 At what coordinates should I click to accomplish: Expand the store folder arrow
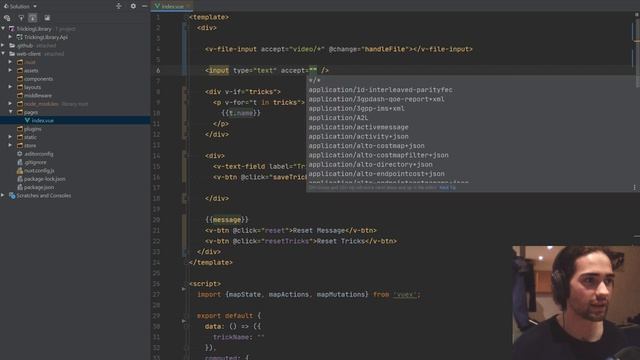click(x=11, y=145)
